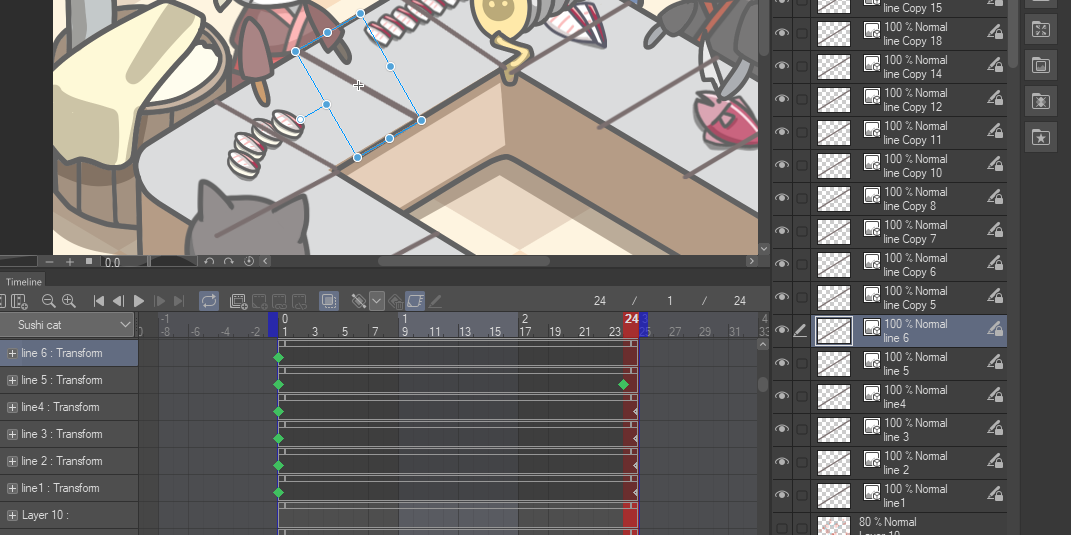This screenshot has width=1071, height=535.
Task: Toggle the onion skin button
Action: 329,301
